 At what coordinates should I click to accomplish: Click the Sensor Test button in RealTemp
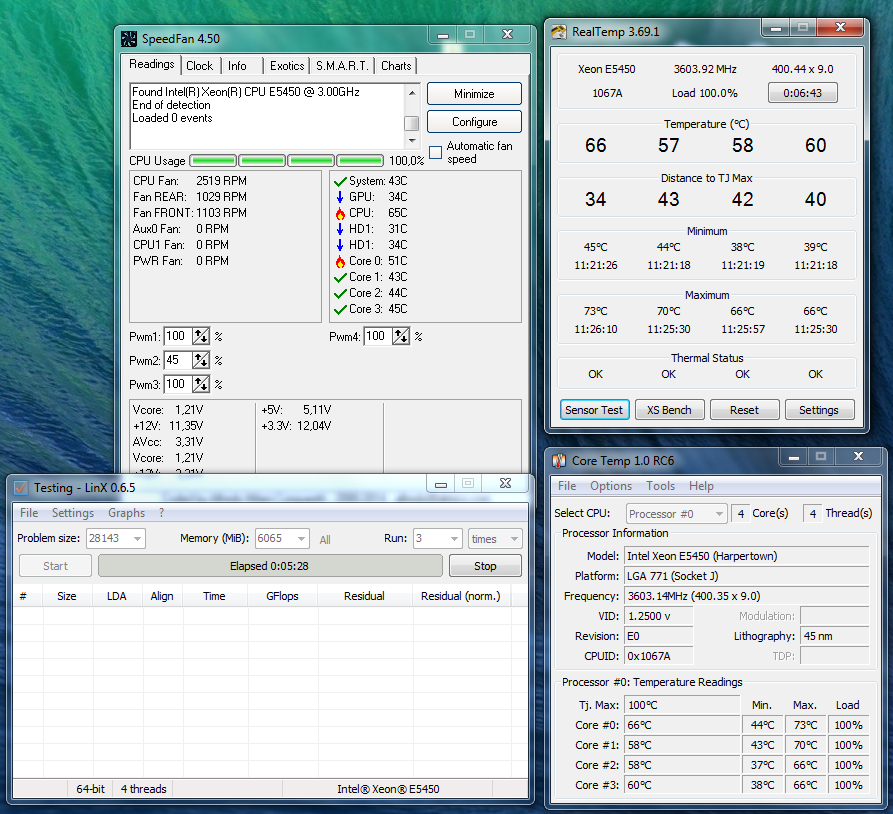tap(595, 410)
